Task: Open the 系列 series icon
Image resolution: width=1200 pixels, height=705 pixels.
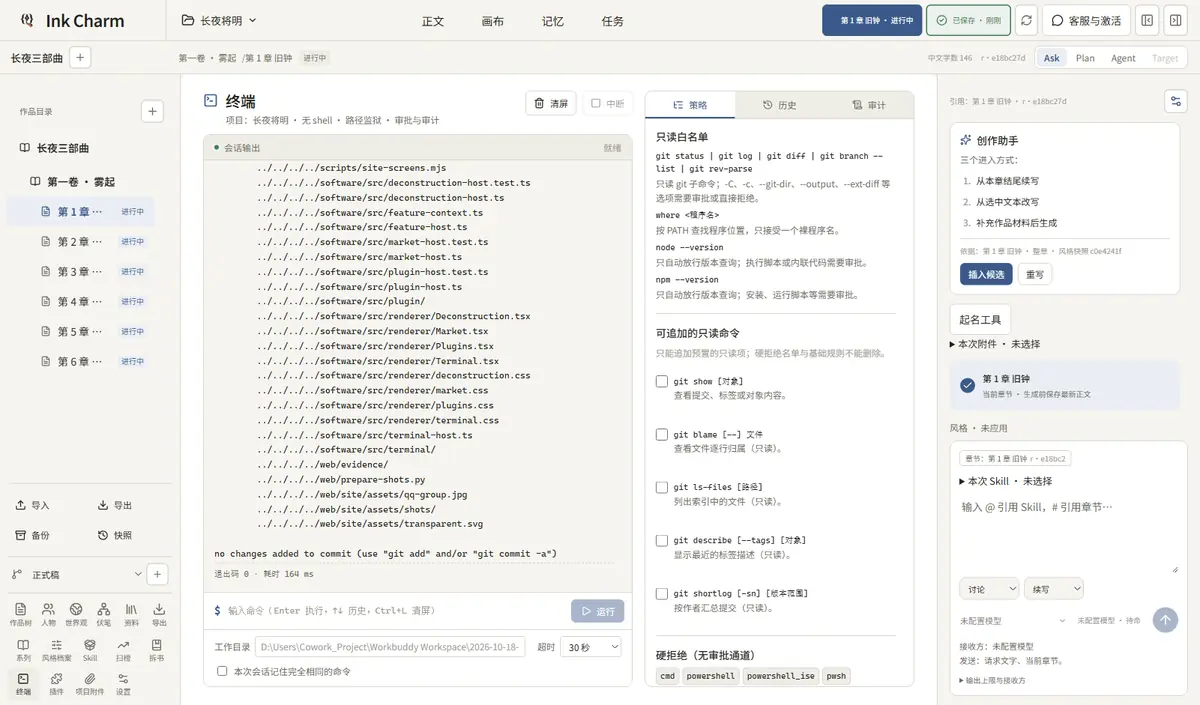Action: click(23, 650)
